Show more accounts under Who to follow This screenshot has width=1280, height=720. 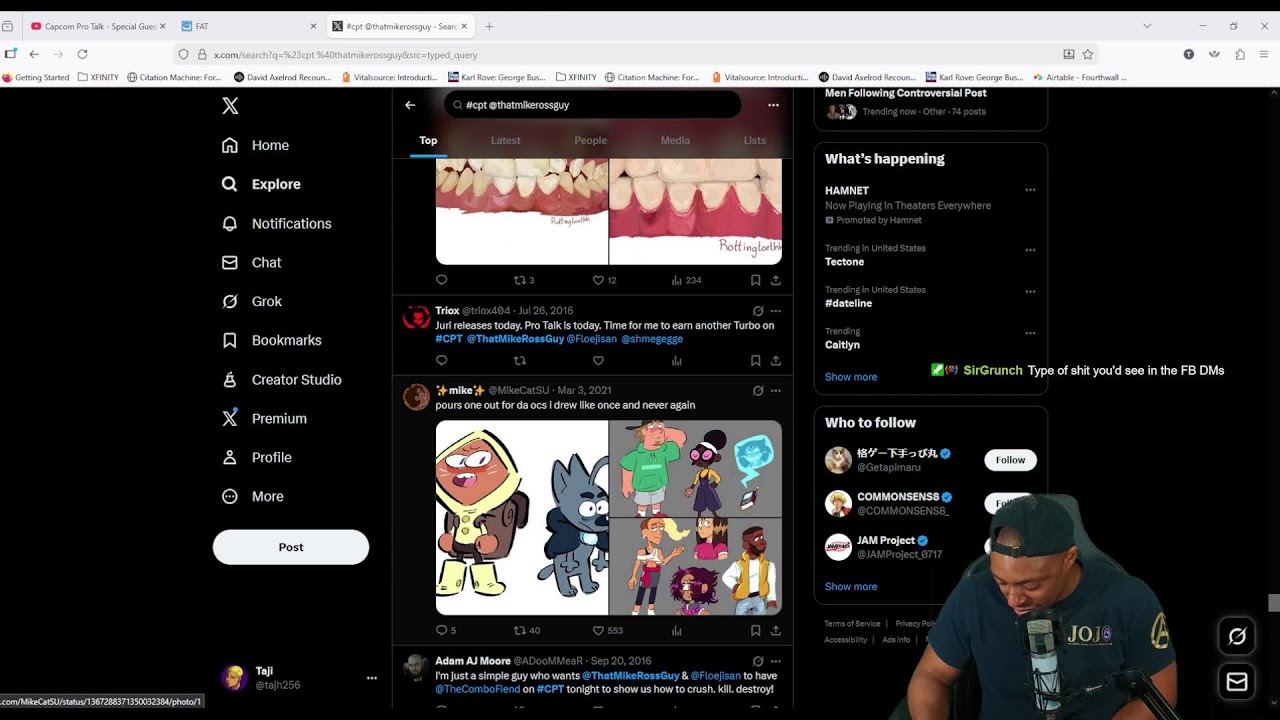pos(851,587)
